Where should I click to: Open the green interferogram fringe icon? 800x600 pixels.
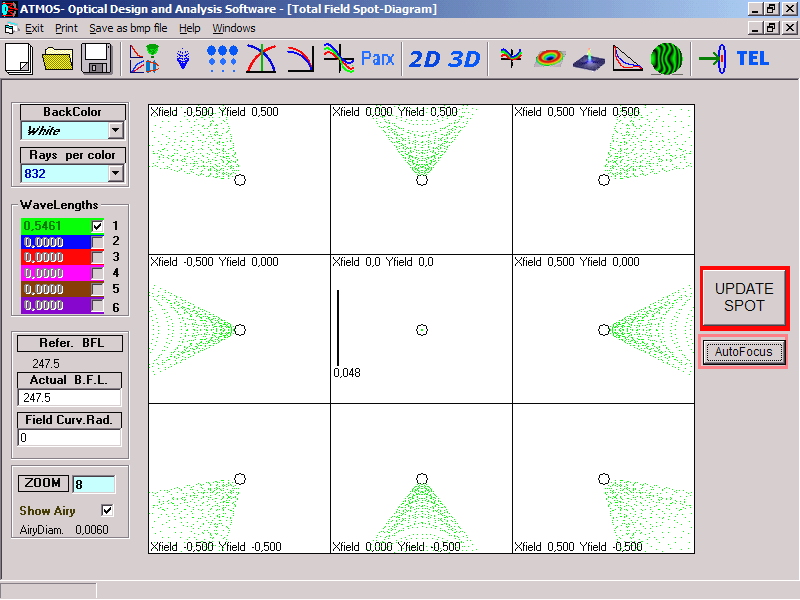(667, 59)
